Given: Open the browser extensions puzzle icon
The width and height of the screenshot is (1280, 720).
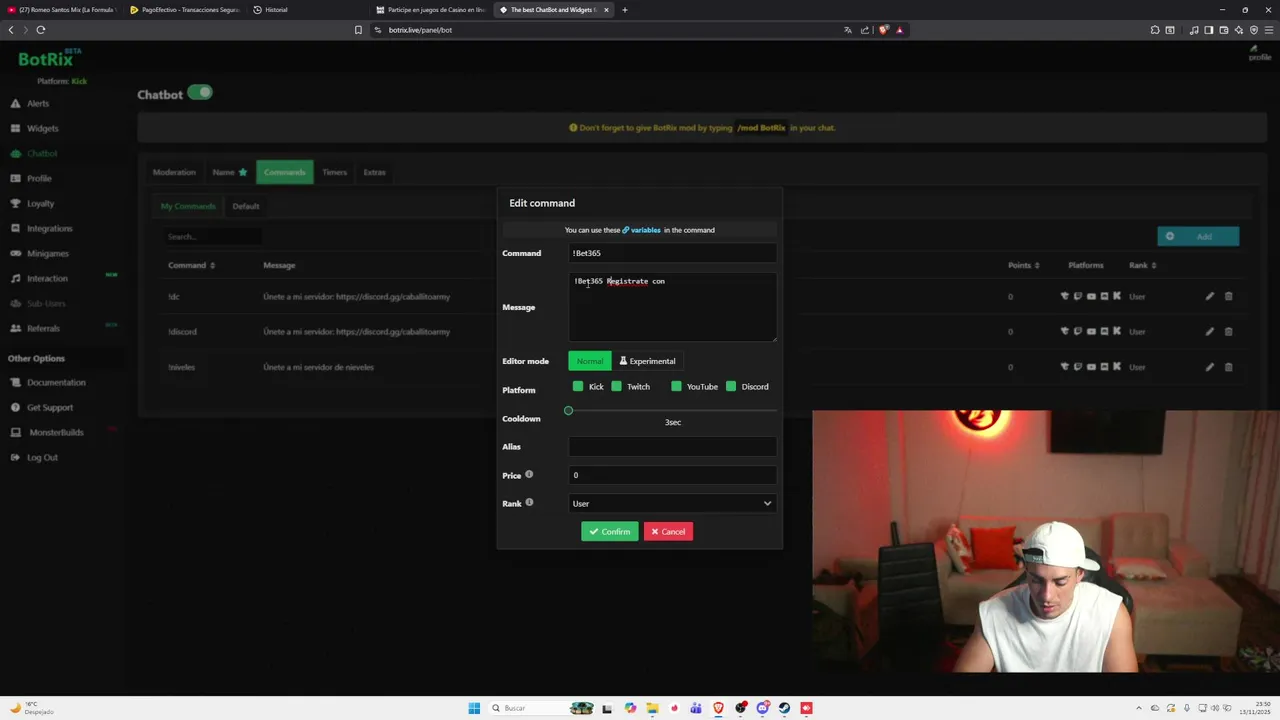Looking at the screenshot, I should point(1155,30).
